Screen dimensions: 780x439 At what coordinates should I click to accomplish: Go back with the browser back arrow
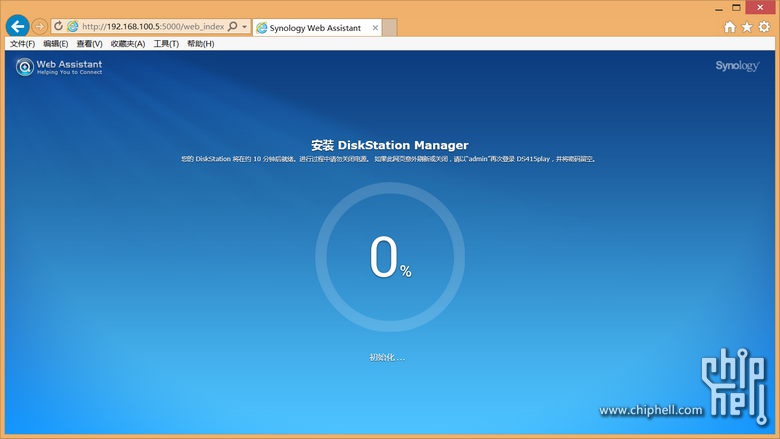(x=17, y=26)
